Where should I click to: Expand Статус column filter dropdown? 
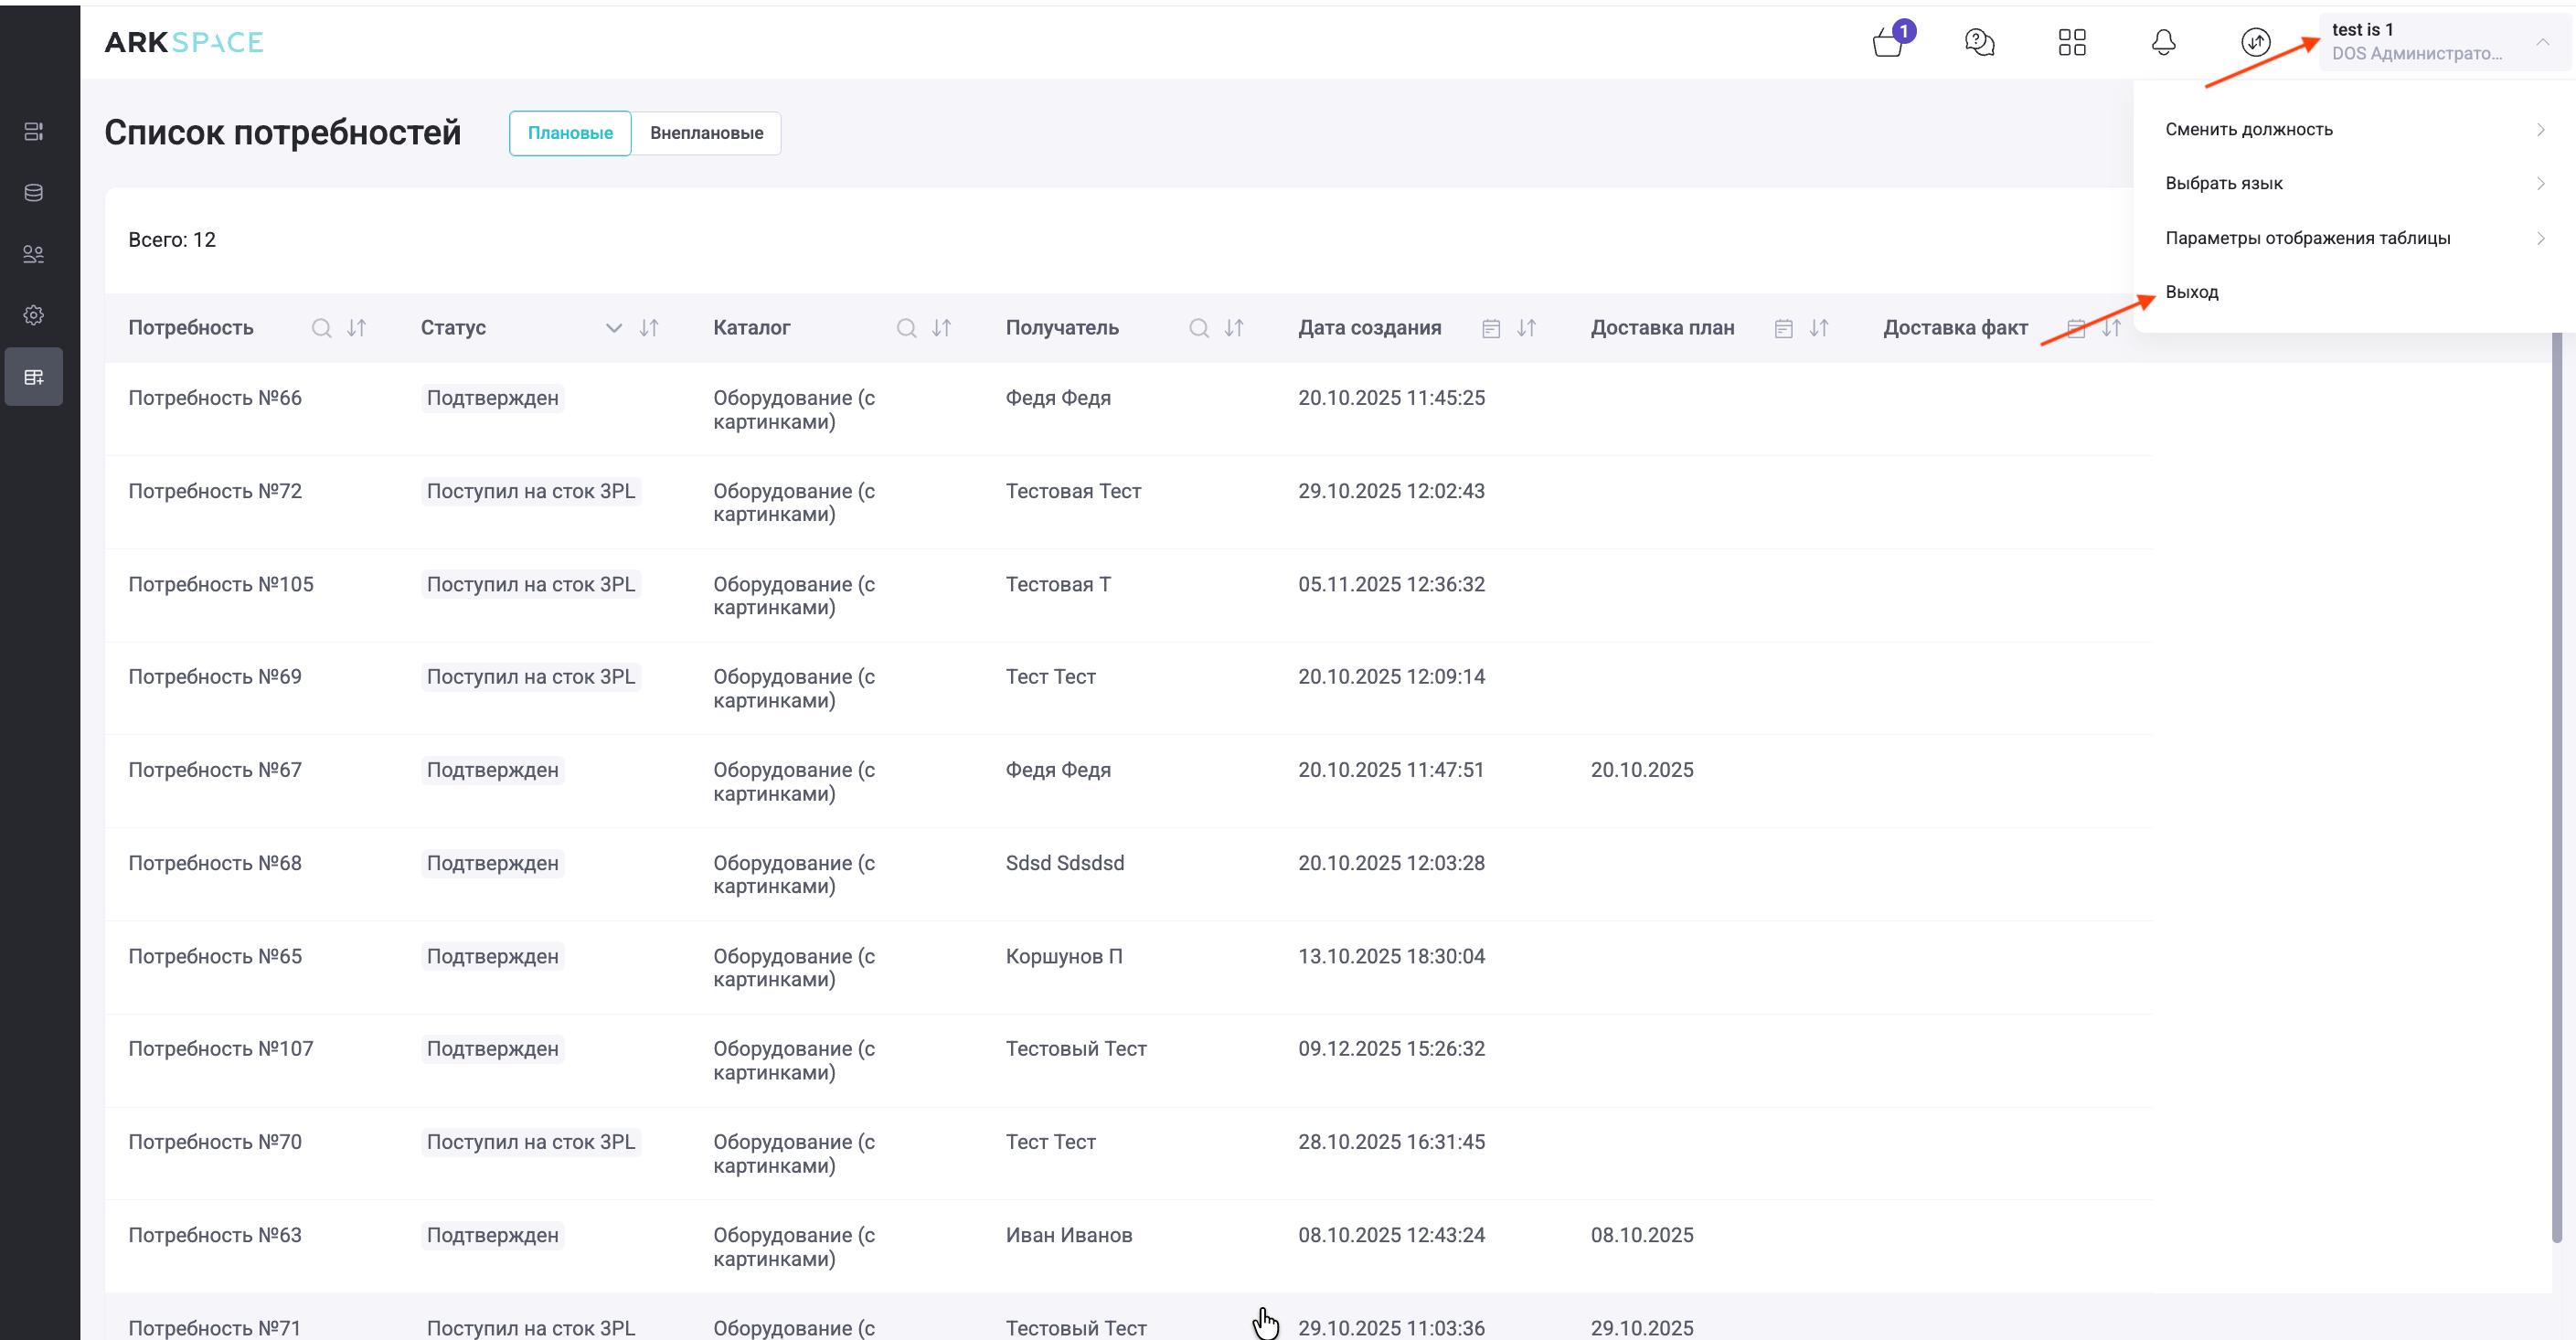[x=614, y=328]
